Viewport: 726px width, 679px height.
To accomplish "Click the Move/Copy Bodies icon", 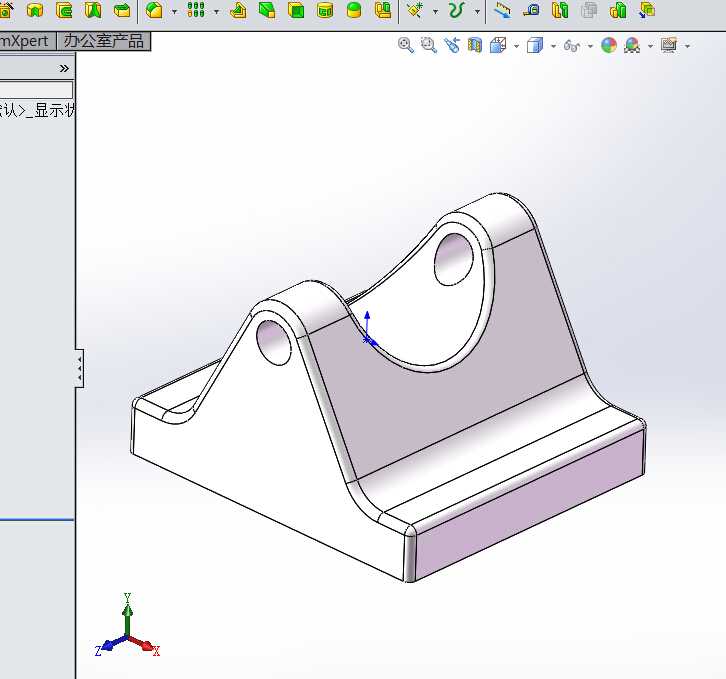I will tap(647, 10).
